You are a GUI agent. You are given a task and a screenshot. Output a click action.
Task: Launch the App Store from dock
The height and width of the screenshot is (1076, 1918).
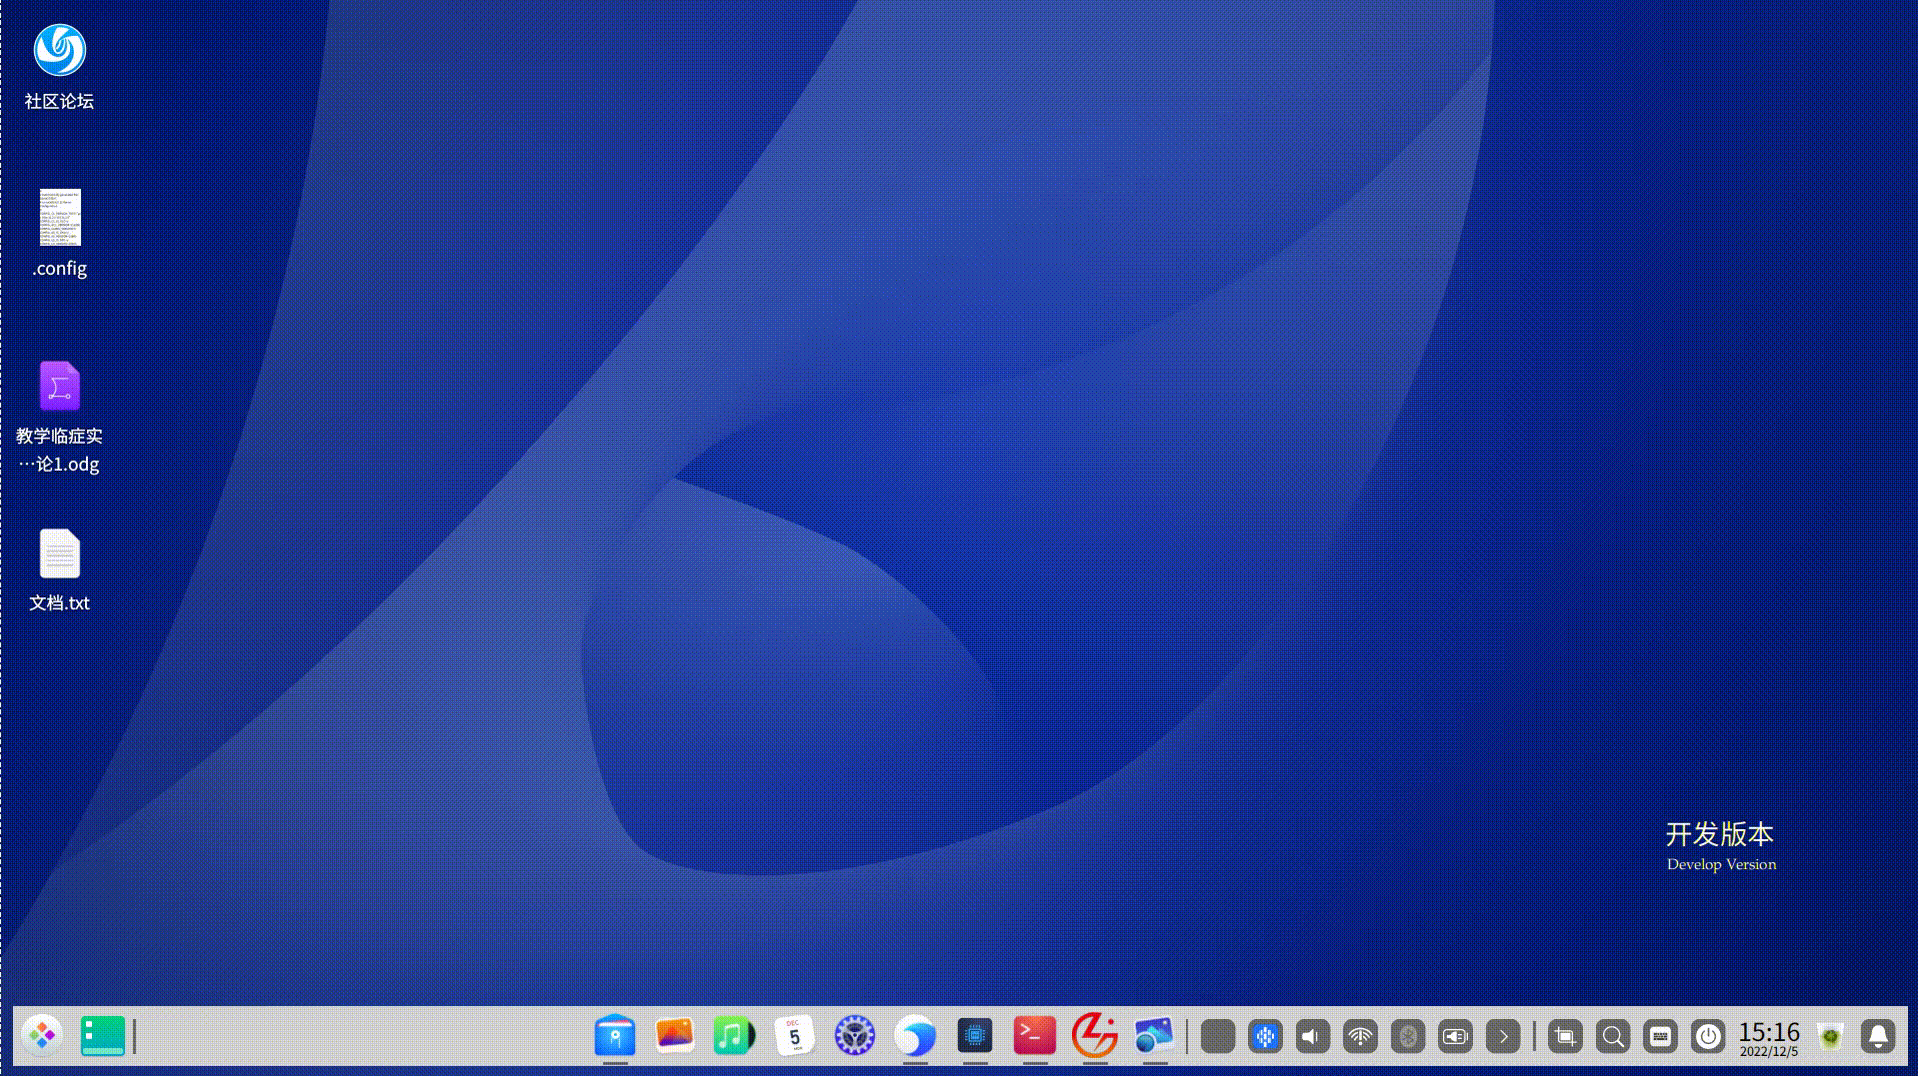pos(615,1036)
